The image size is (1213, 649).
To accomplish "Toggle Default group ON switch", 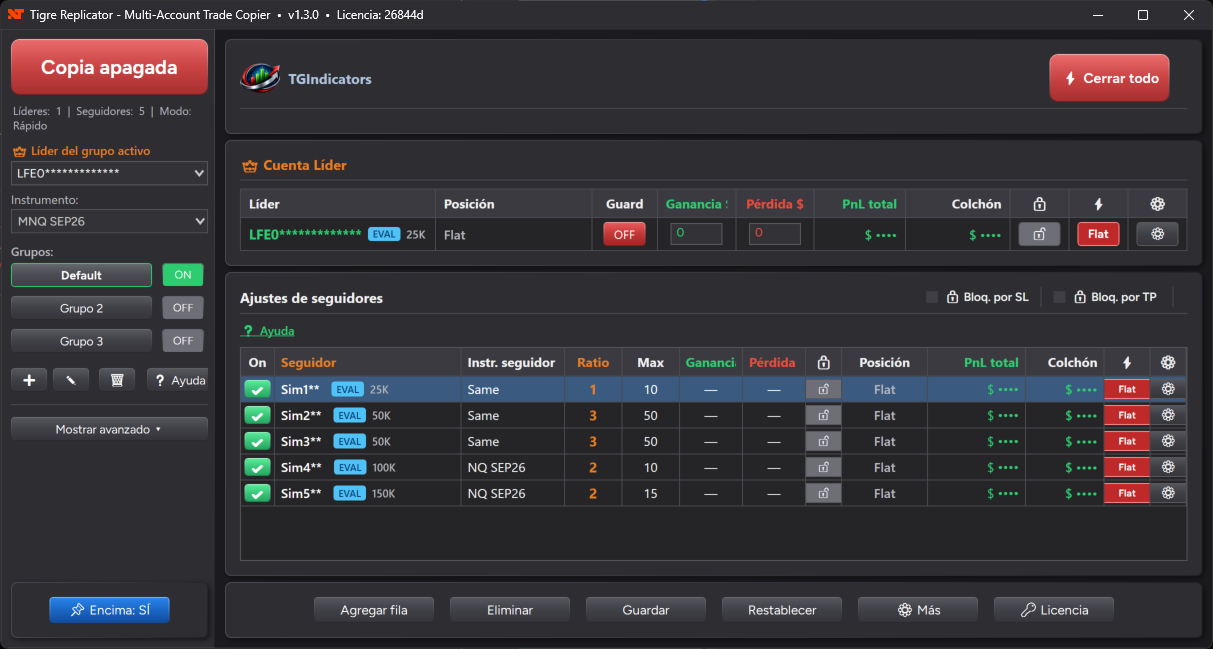I will (183, 275).
